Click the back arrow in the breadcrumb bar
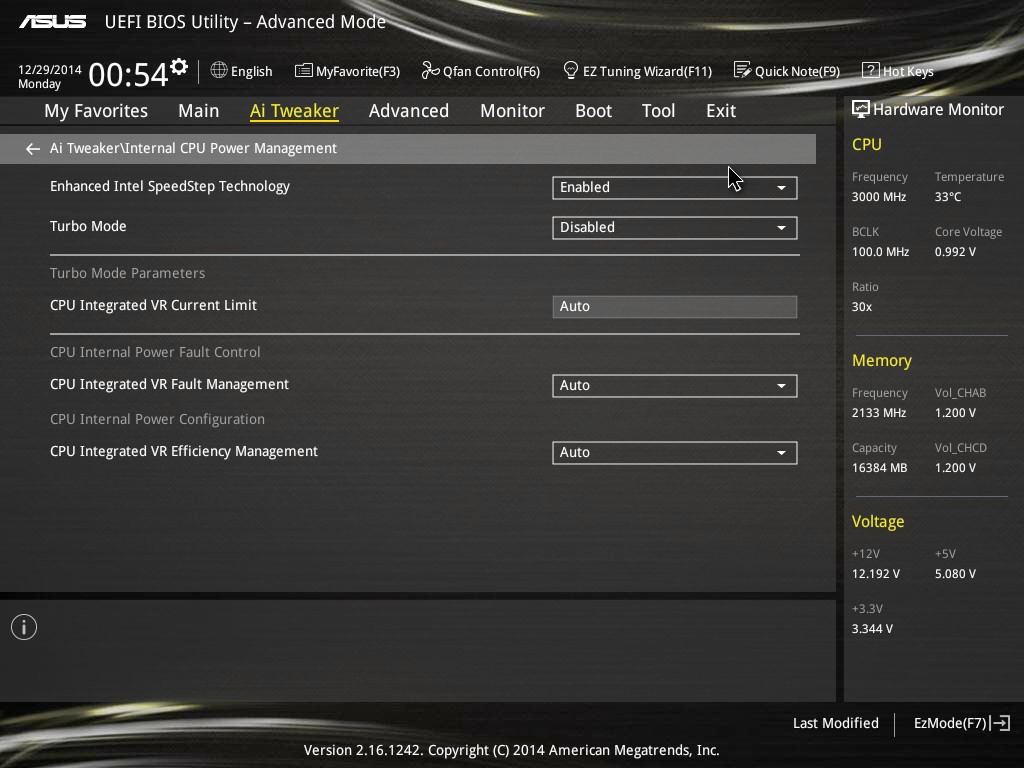Image resolution: width=1024 pixels, height=768 pixels. tap(33, 149)
